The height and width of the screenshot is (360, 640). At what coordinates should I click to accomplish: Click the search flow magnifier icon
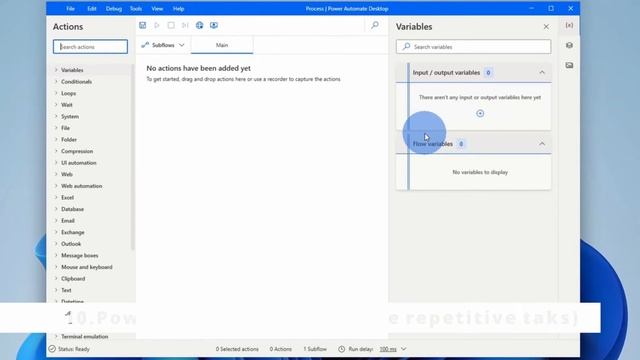pos(375,25)
